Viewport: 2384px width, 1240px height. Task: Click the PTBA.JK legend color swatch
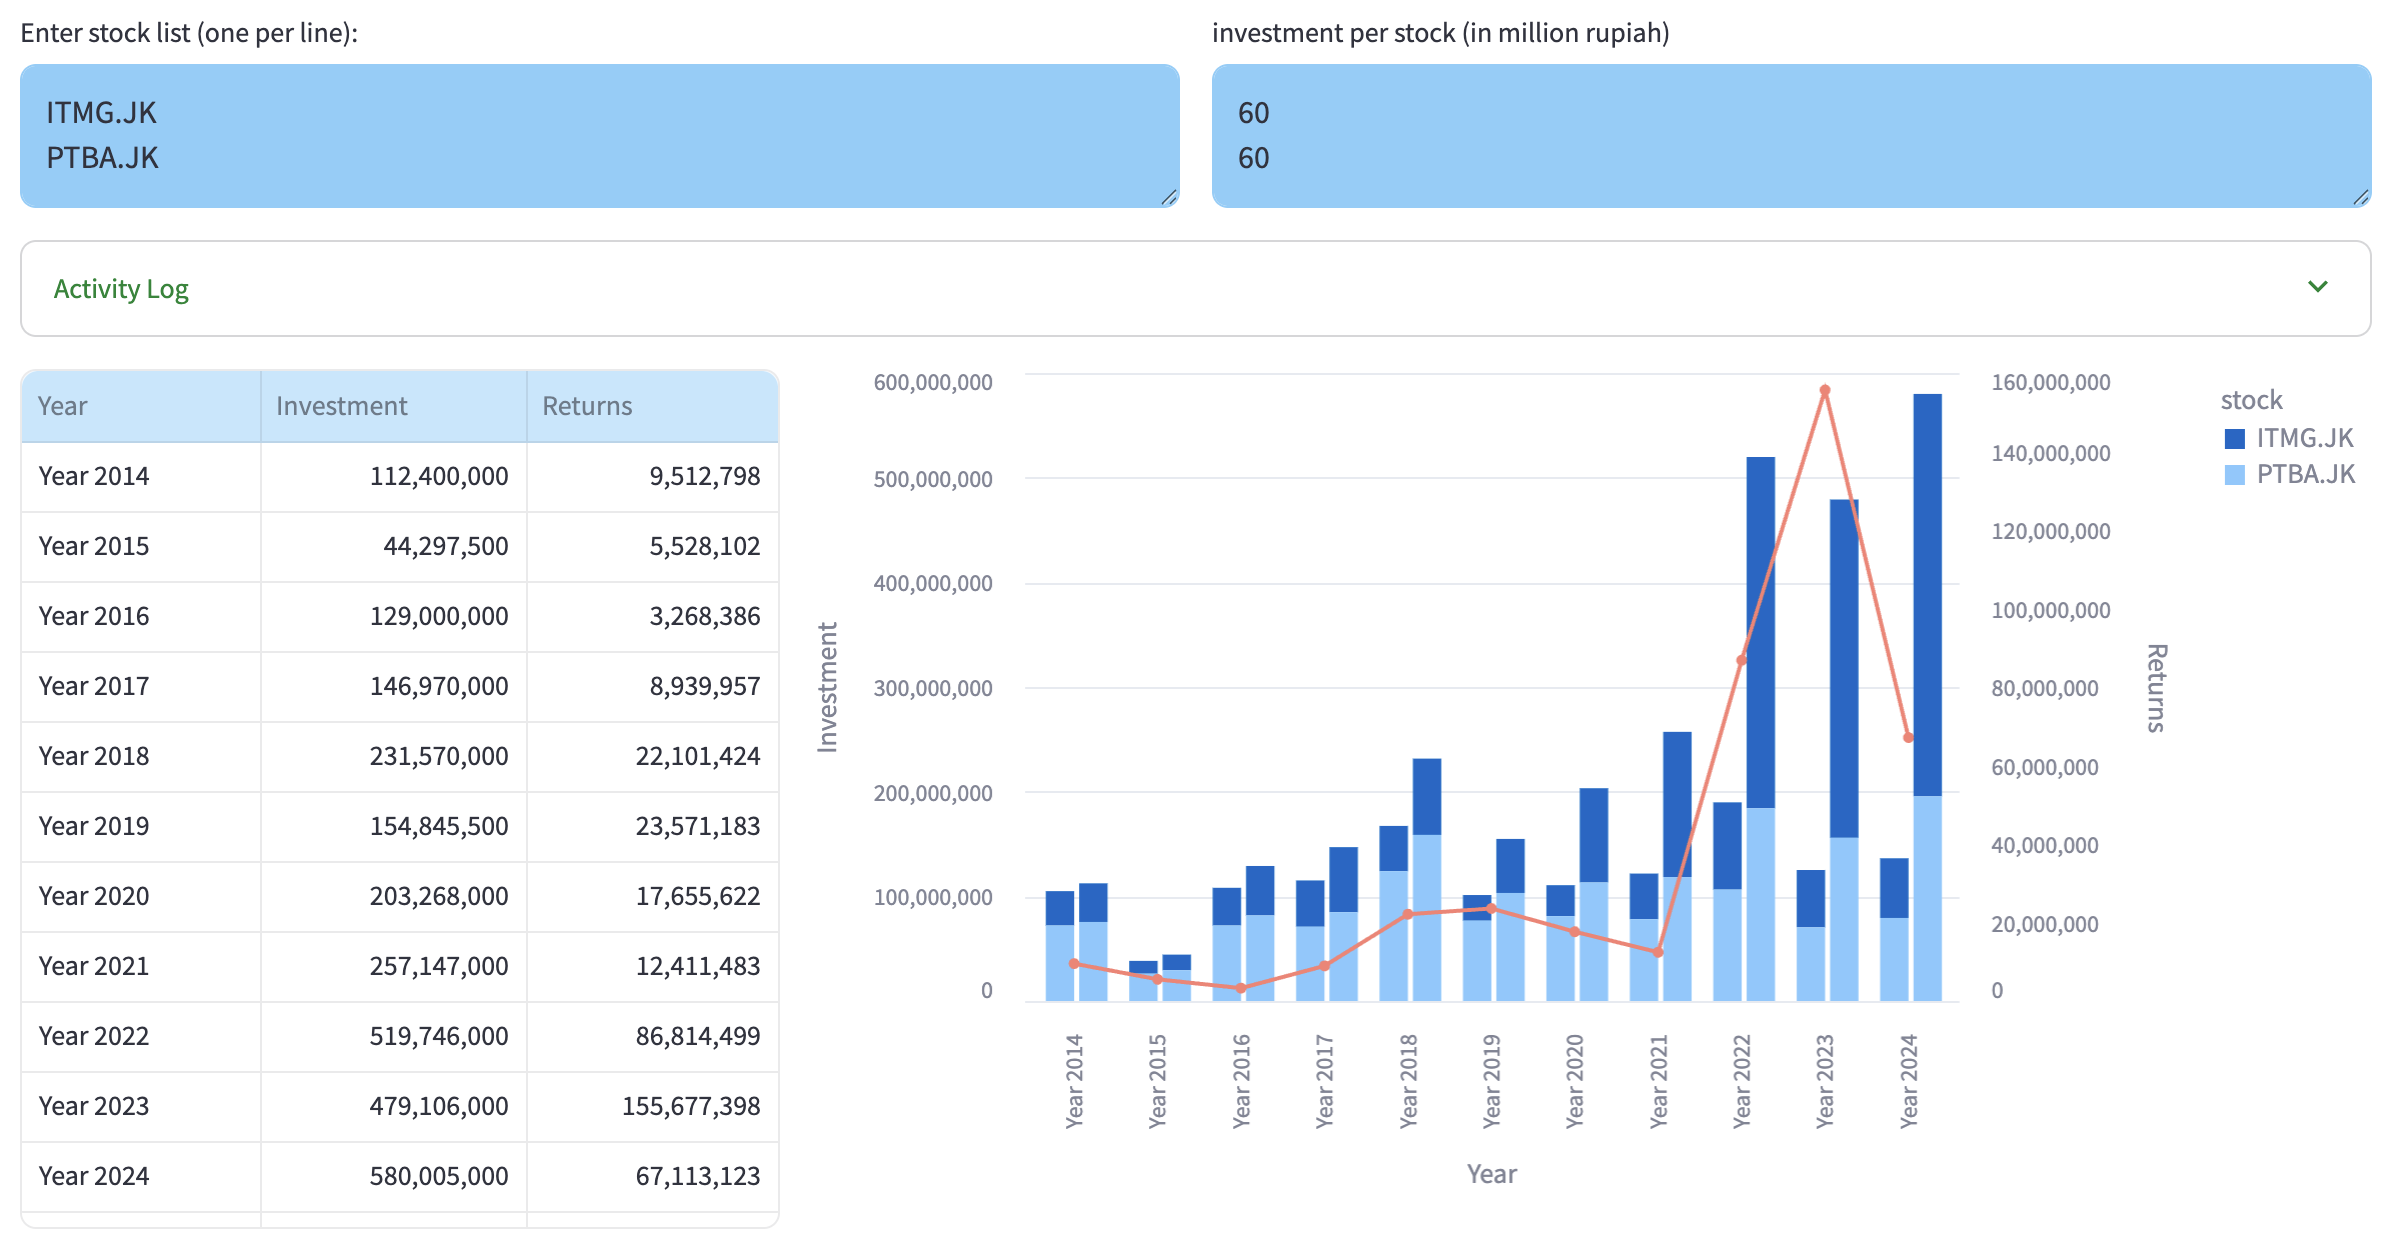[x=2234, y=475]
